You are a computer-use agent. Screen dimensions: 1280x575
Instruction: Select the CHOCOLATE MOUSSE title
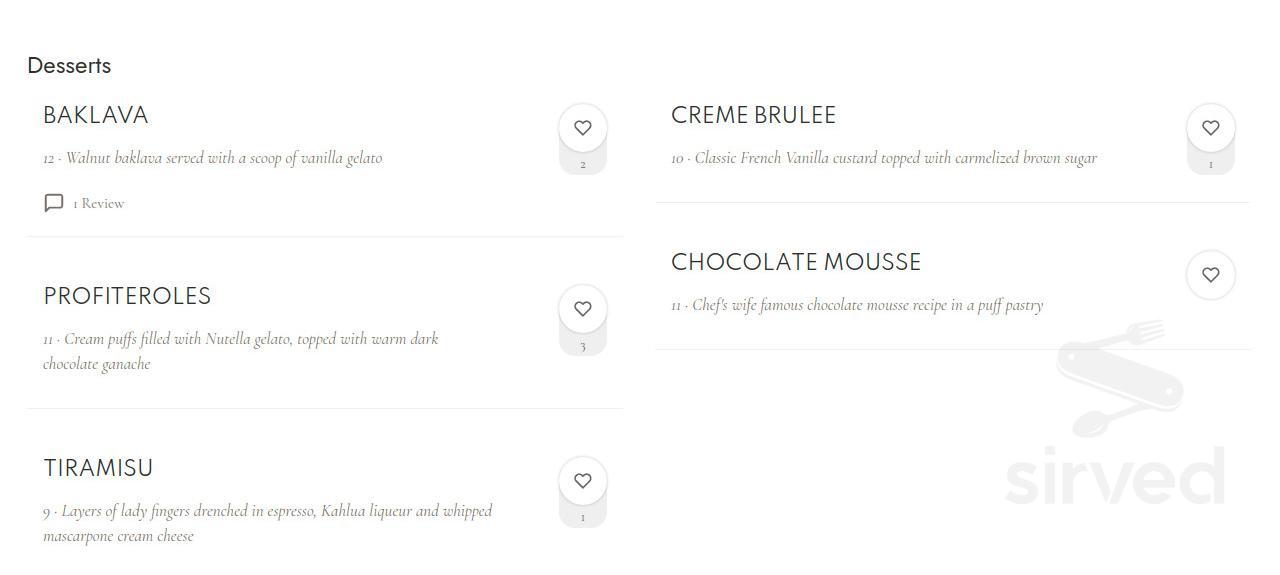pyautogui.click(x=796, y=262)
